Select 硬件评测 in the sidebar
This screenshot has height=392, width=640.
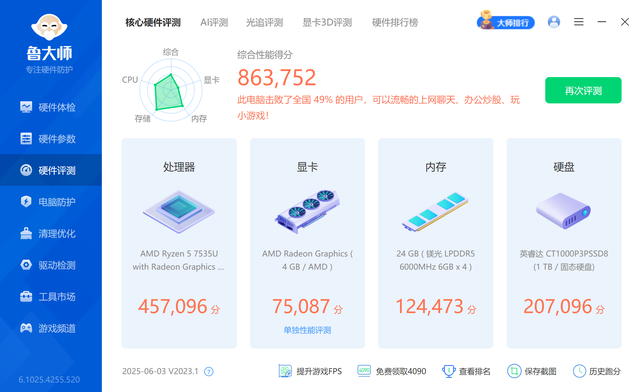coord(51,170)
